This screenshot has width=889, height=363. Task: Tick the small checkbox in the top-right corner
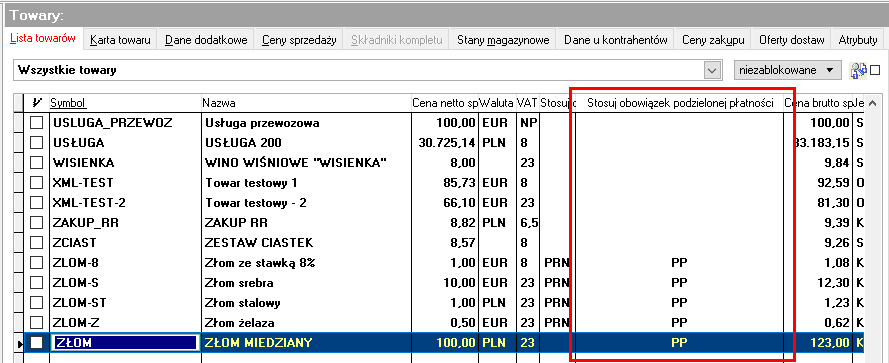875,71
